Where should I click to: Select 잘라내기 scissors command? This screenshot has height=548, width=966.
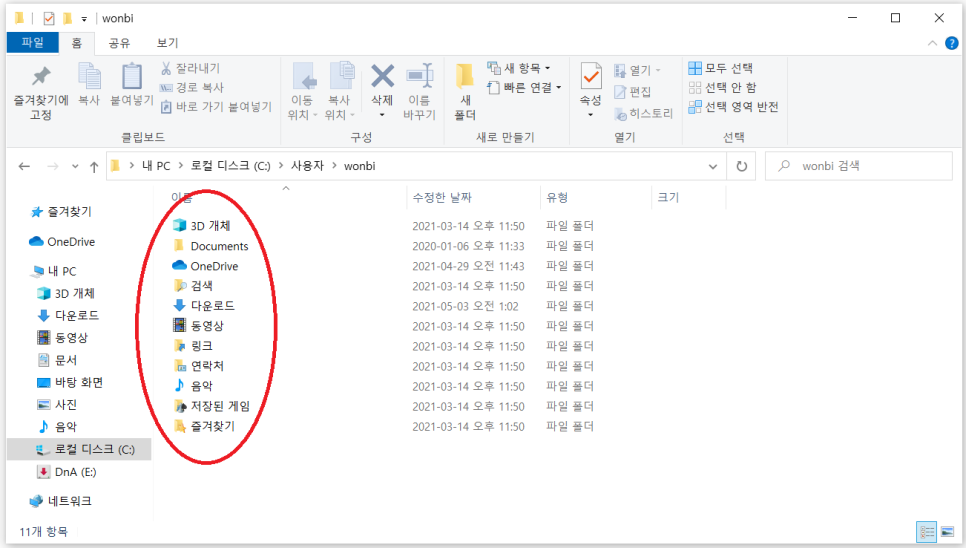[190, 68]
